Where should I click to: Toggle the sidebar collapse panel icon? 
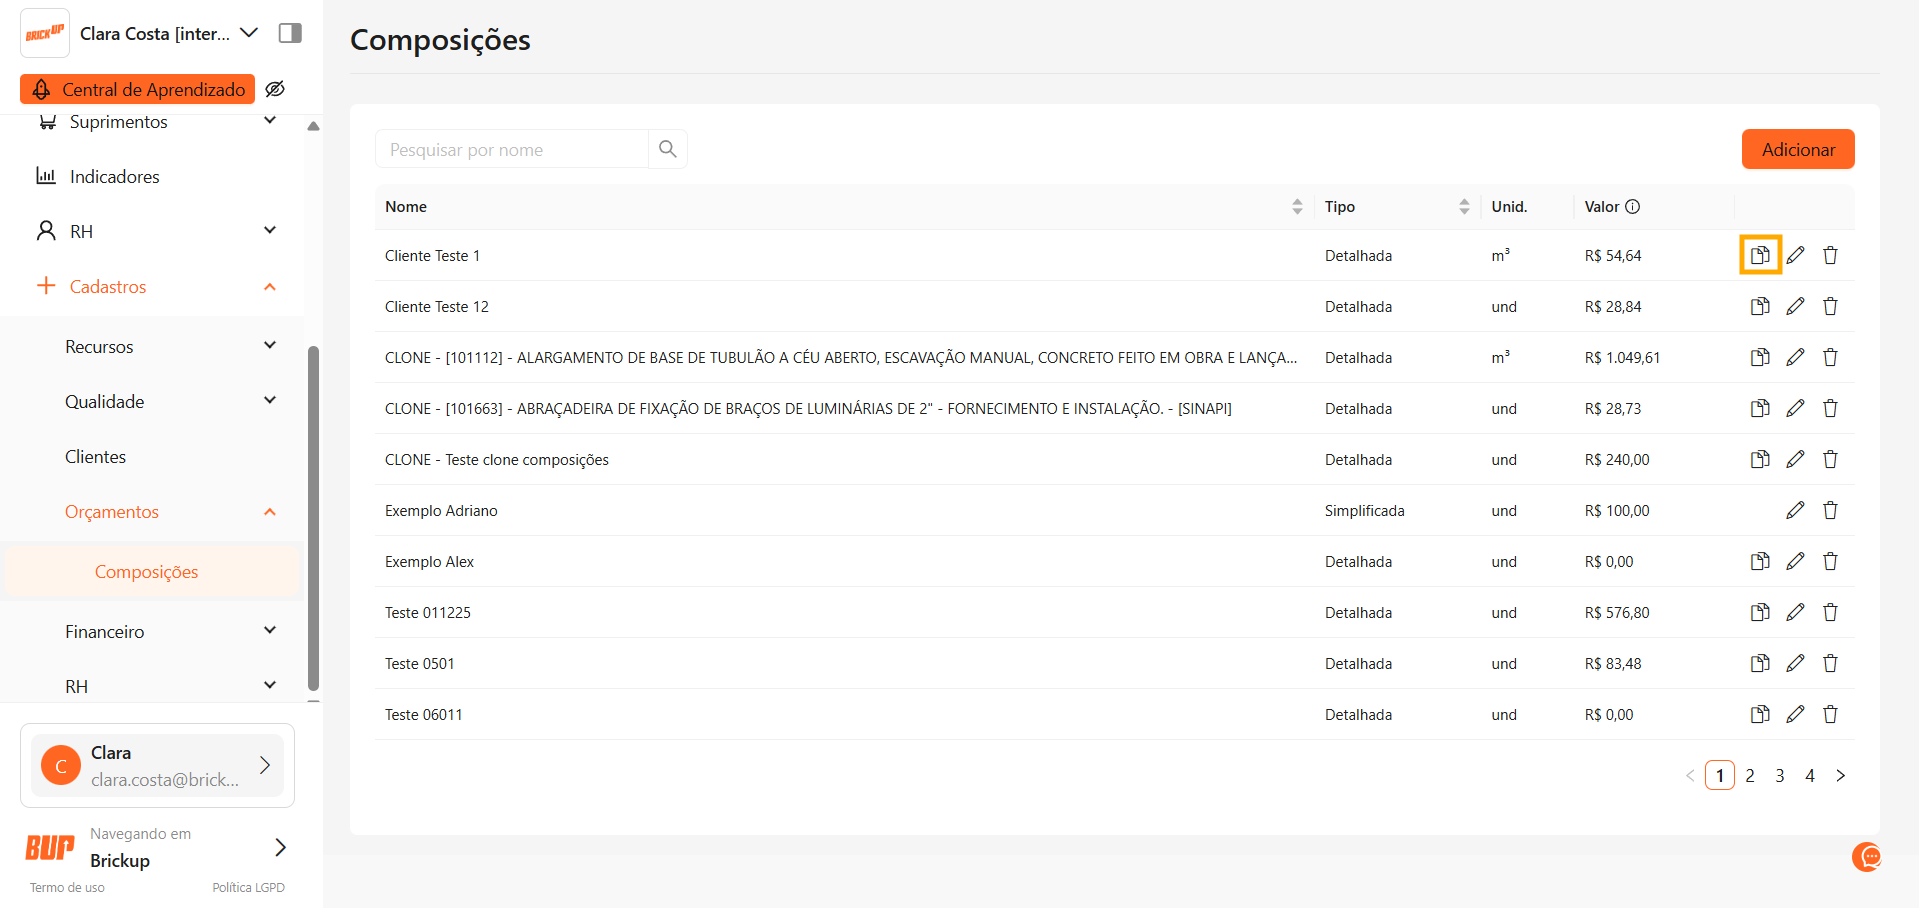point(290,33)
